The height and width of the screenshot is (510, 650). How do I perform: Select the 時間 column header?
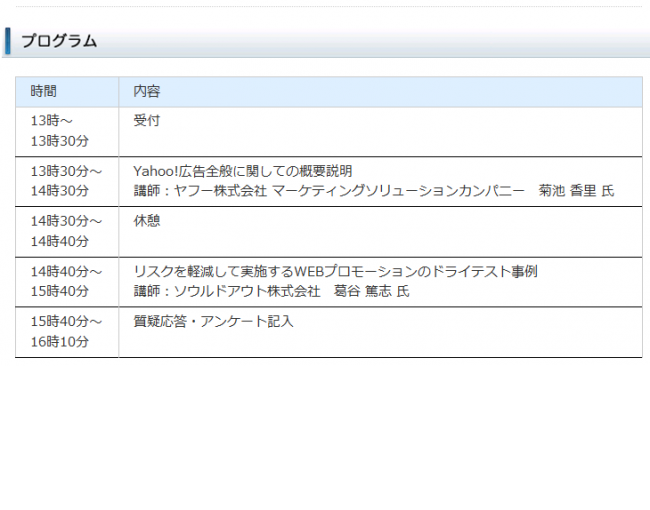click(67, 92)
